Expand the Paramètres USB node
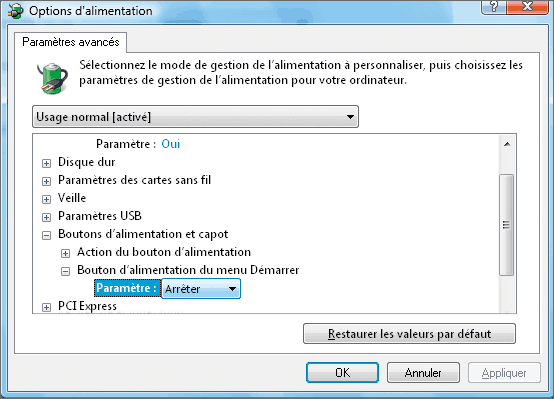The height and width of the screenshot is (399, 554). (x=46, y=217)
